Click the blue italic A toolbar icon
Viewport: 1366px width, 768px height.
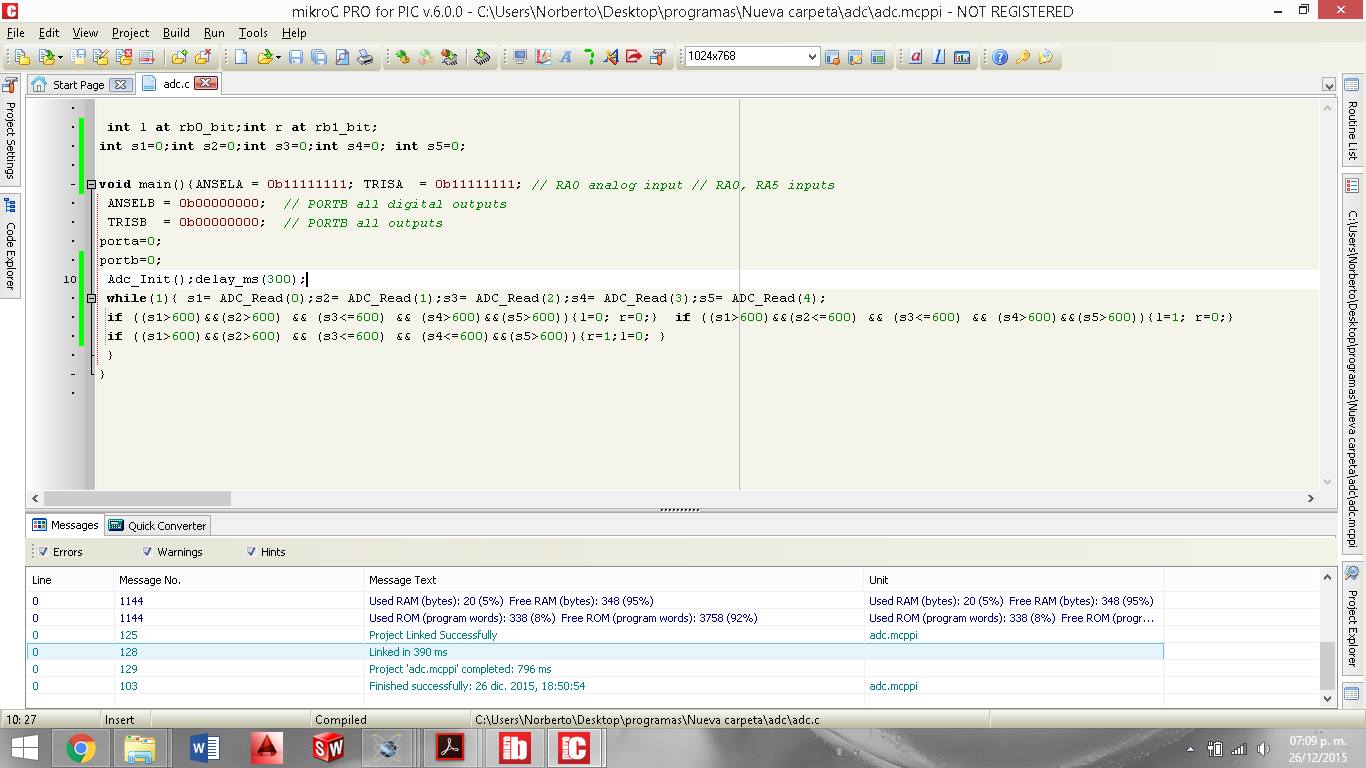coord(566,57)
